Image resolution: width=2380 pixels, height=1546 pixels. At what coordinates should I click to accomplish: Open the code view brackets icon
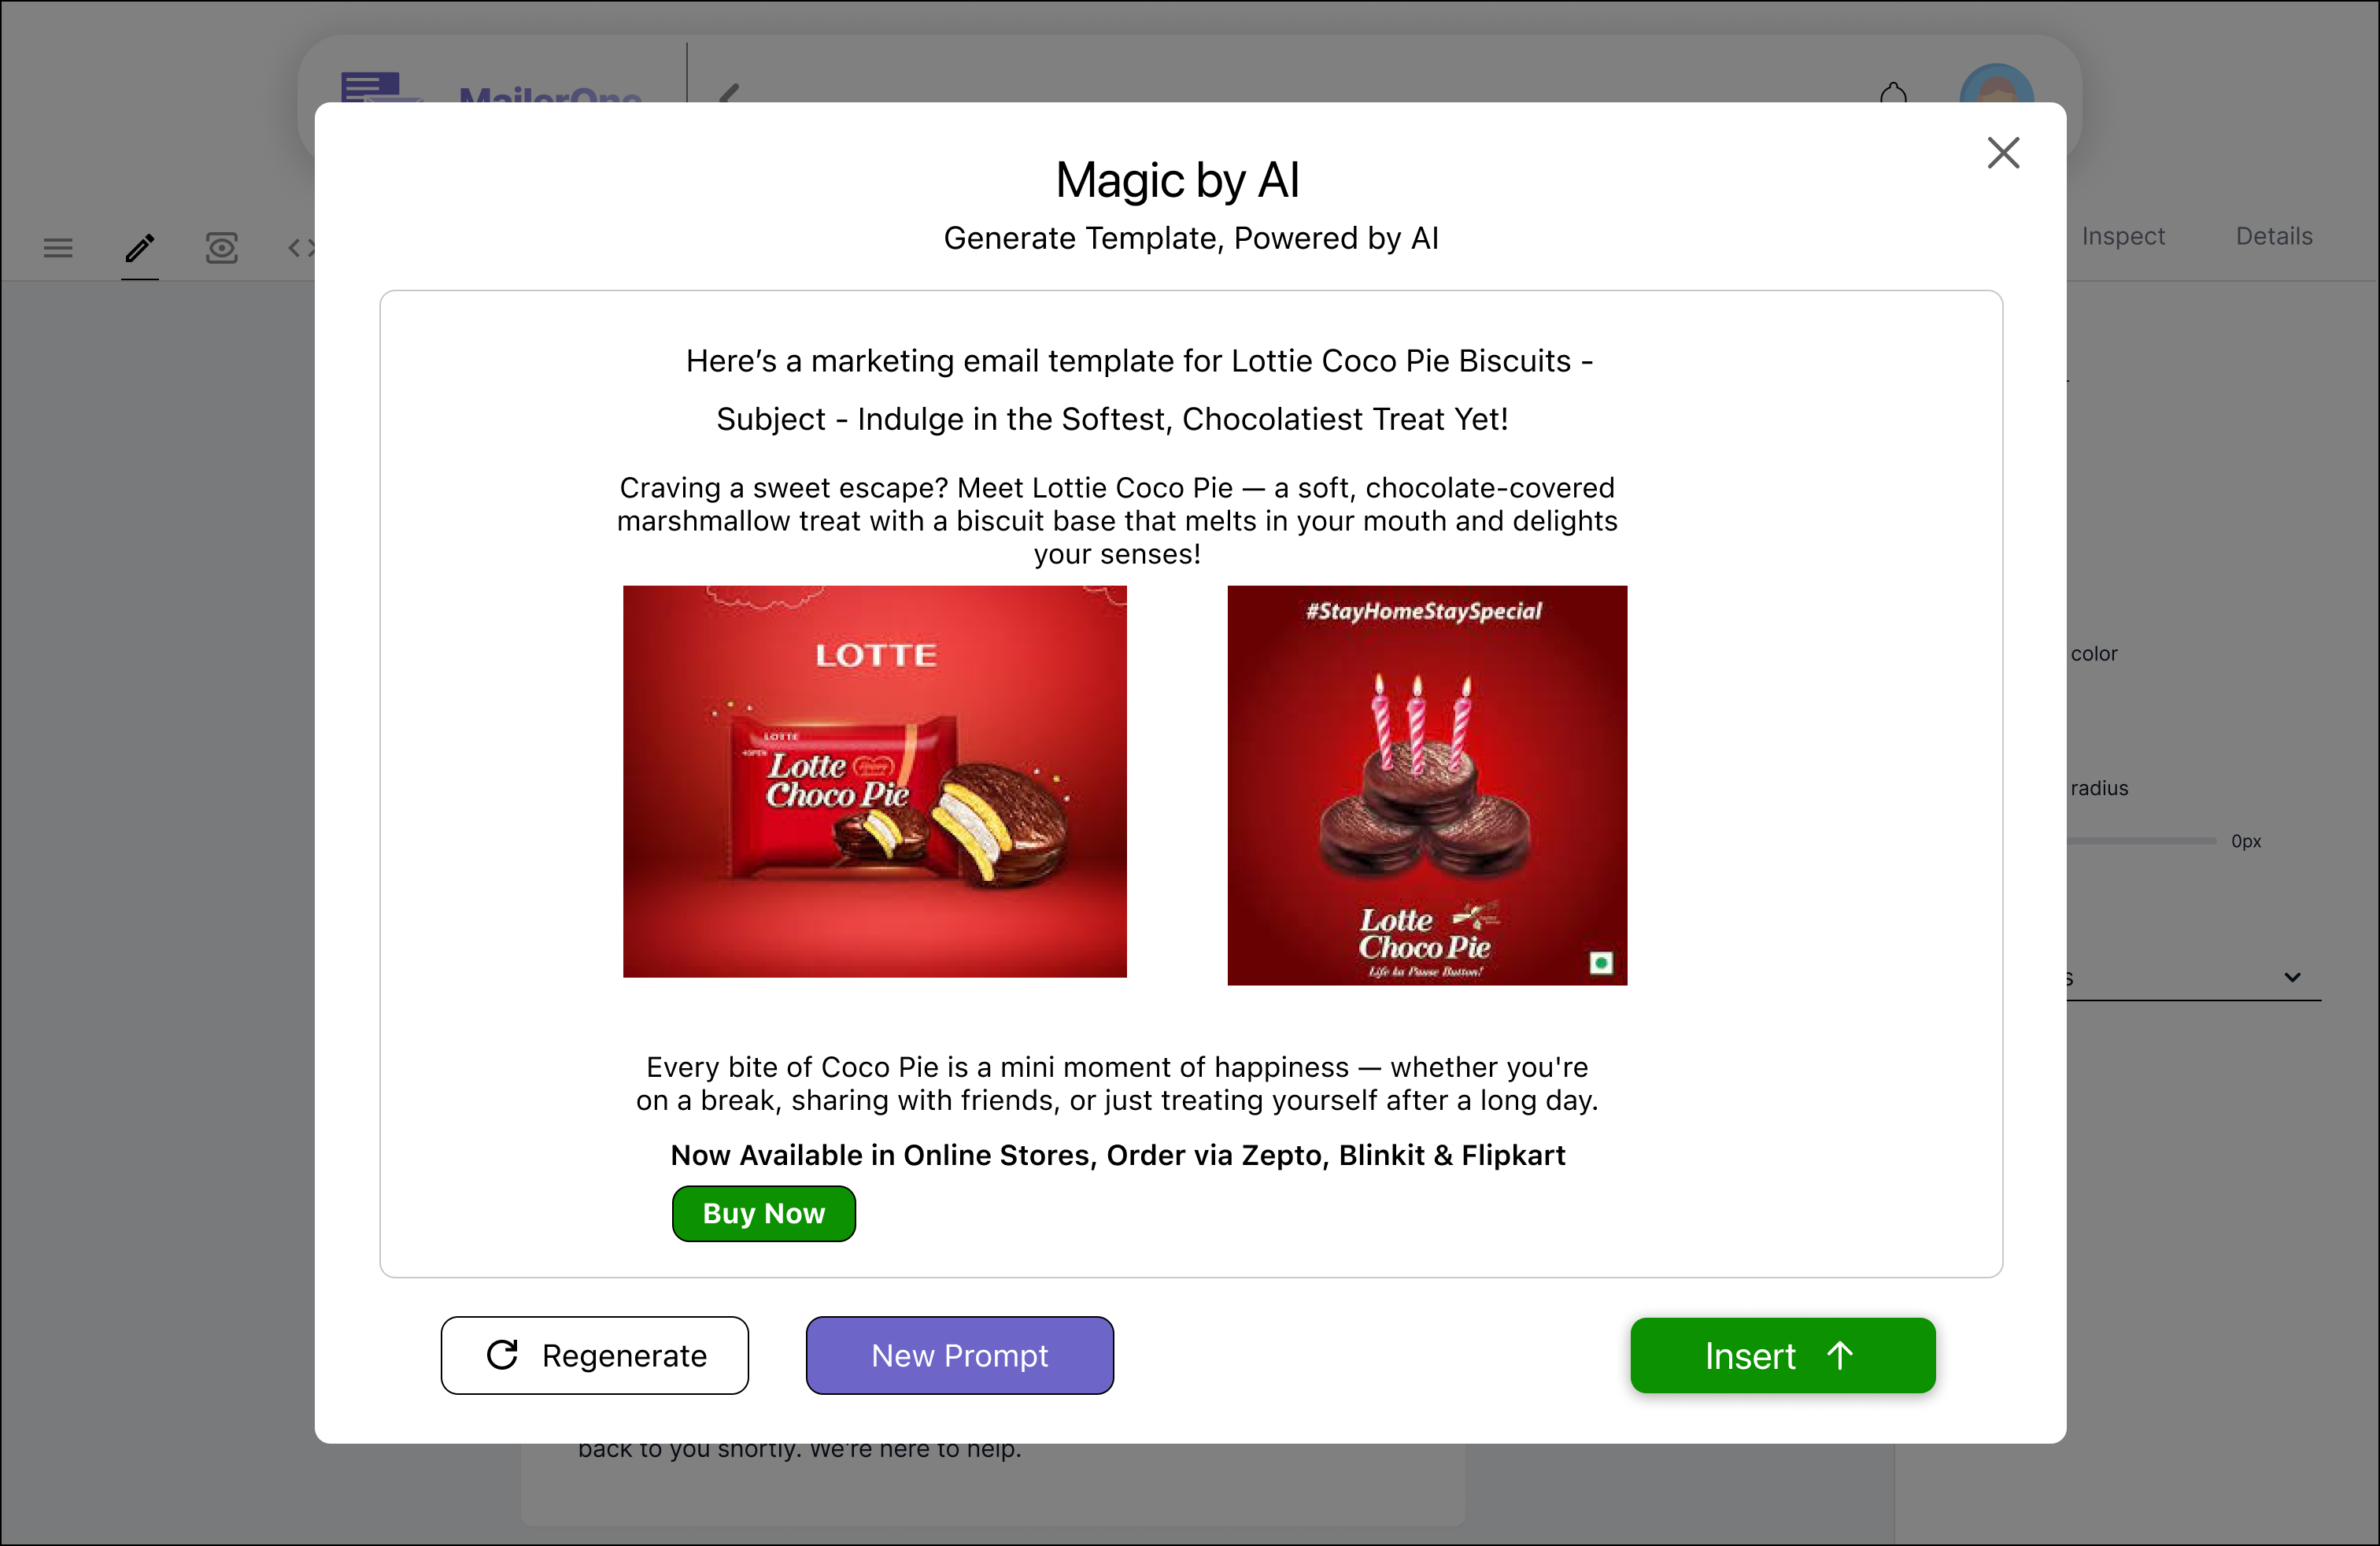point(302,247)
